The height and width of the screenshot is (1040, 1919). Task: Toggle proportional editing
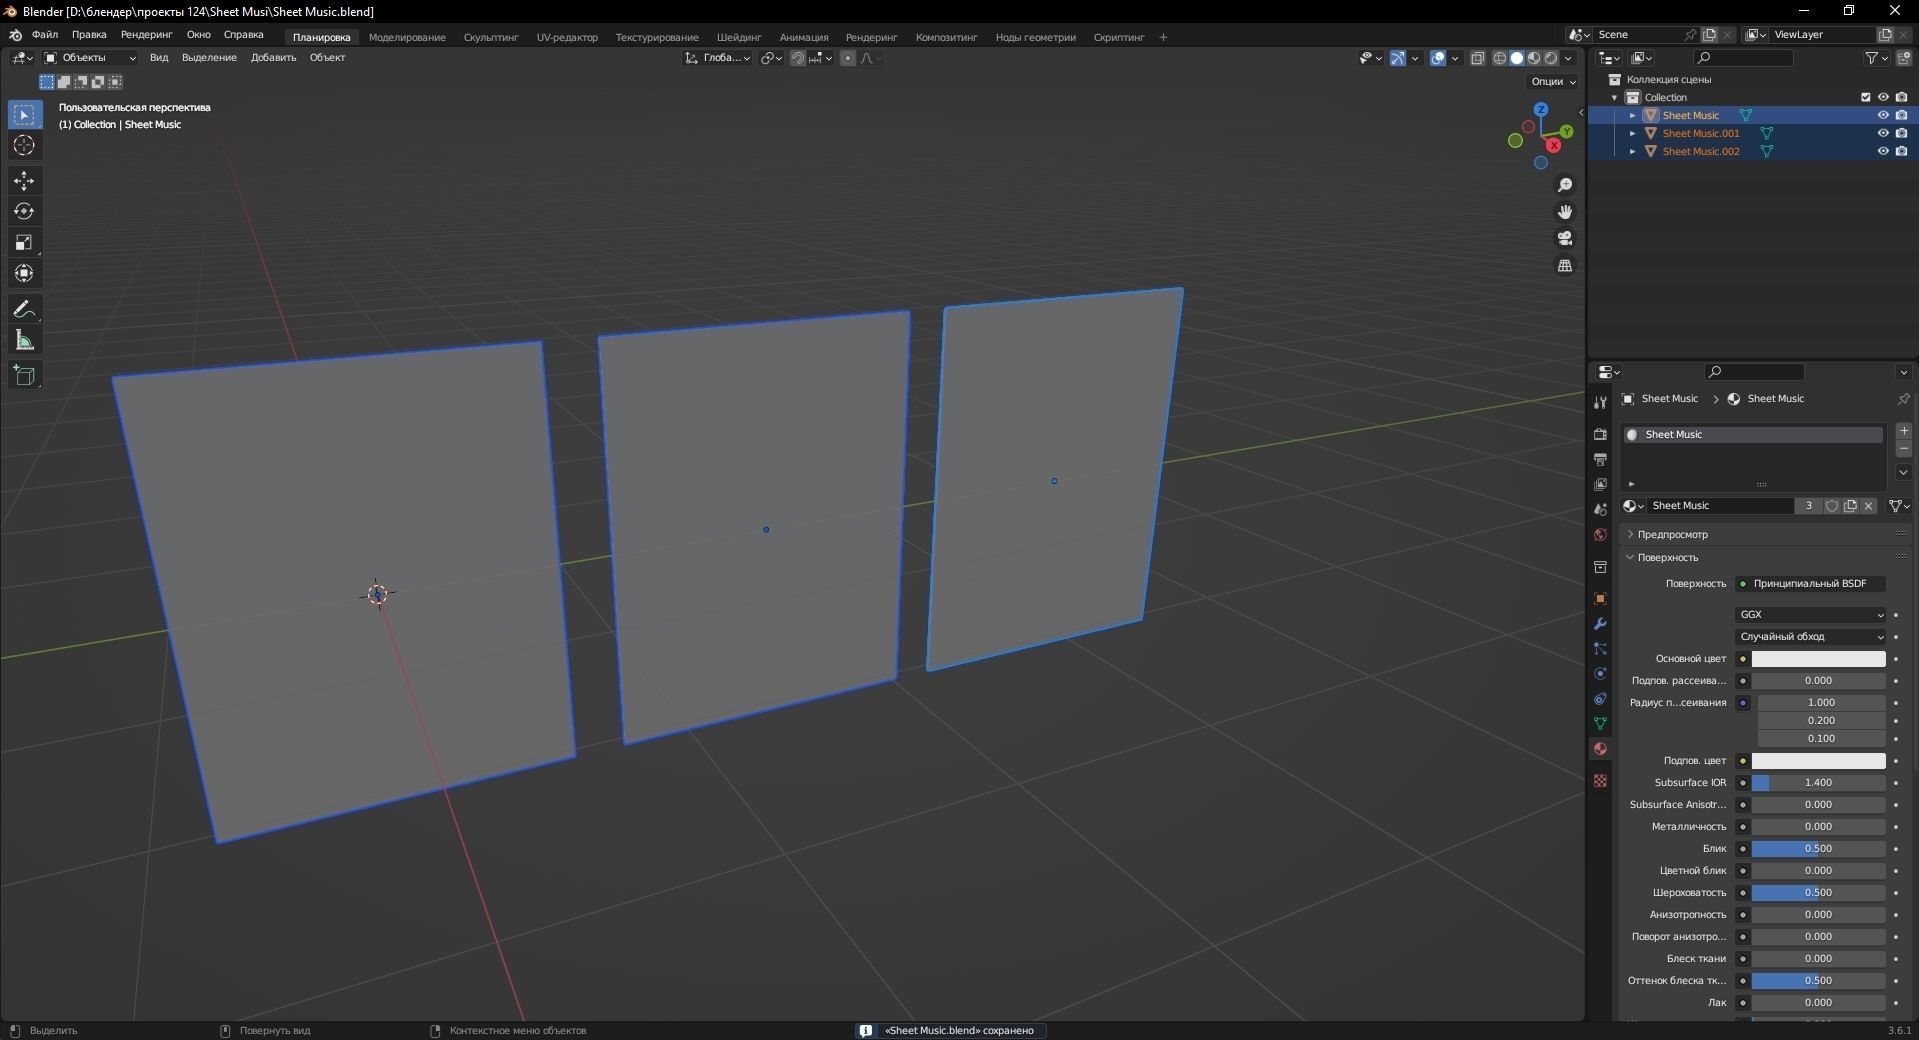(848, 58)
